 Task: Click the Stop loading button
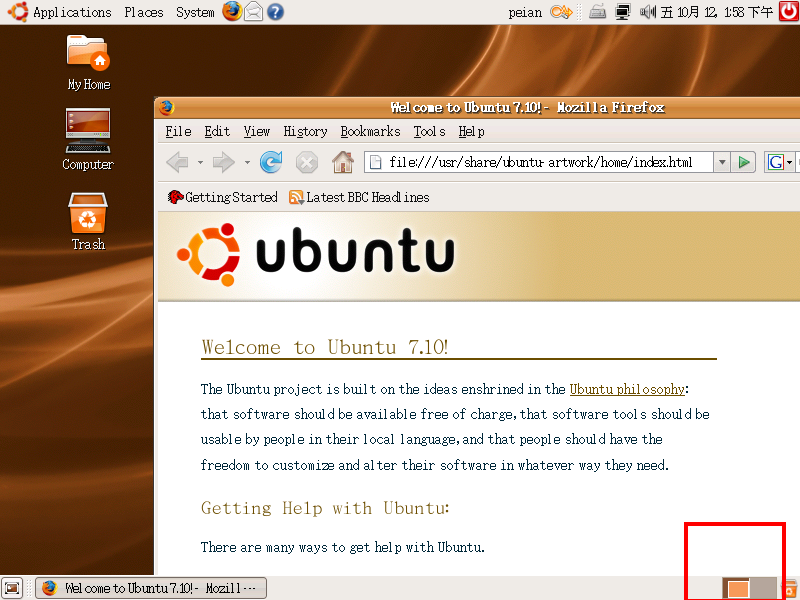[x=307, y=163]
